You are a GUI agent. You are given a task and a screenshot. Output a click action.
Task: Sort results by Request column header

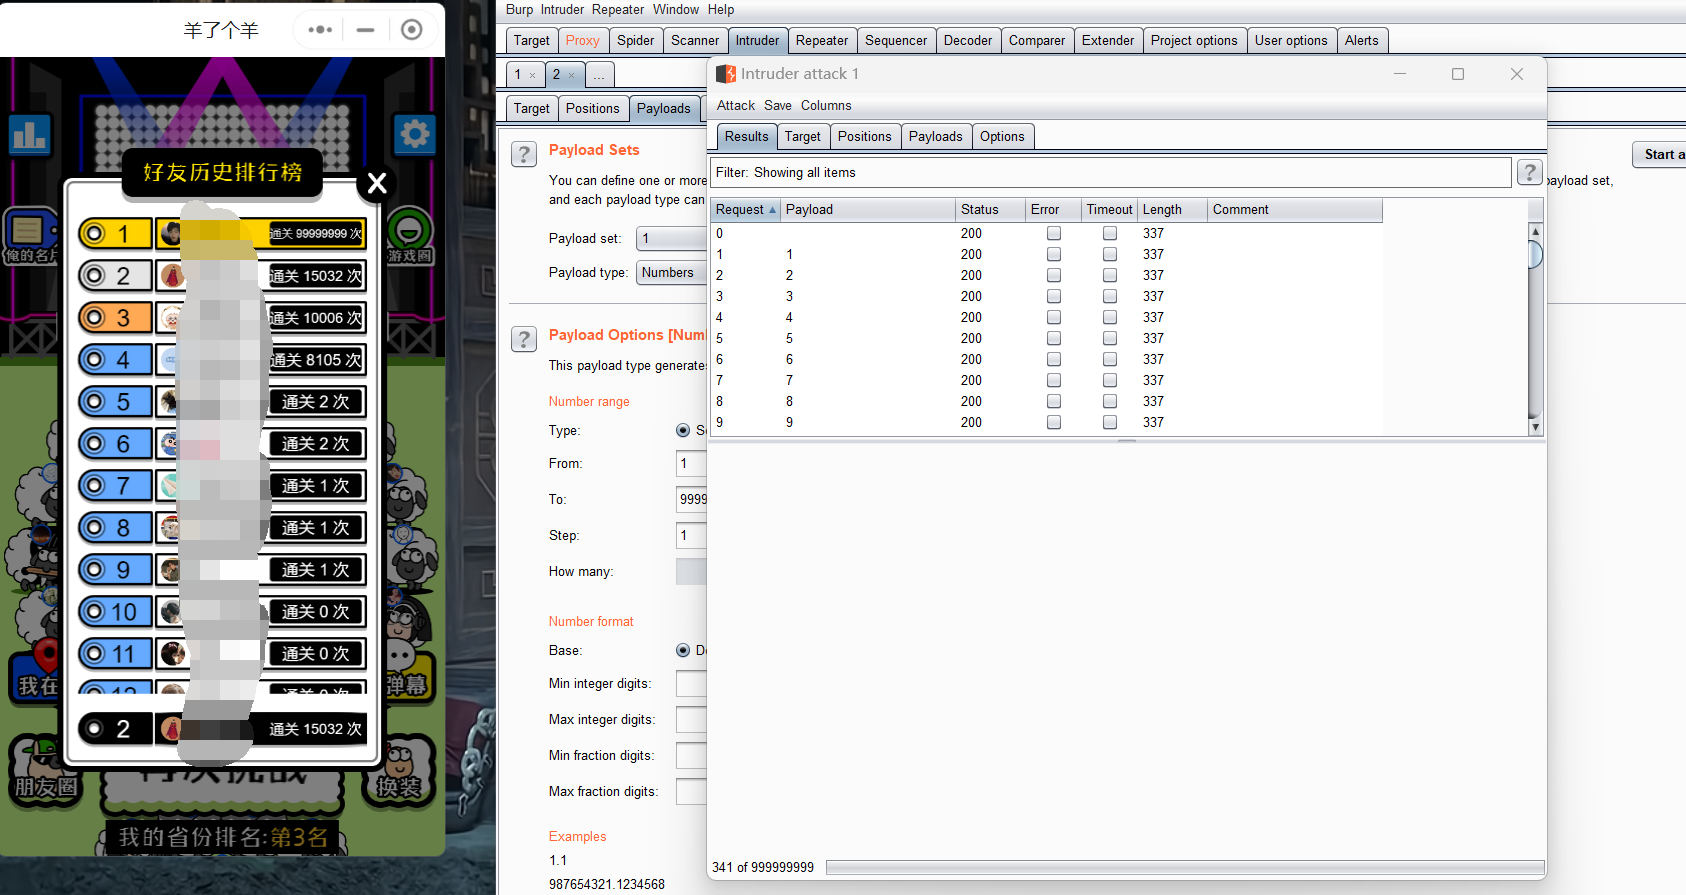click(x=745, y=210)
